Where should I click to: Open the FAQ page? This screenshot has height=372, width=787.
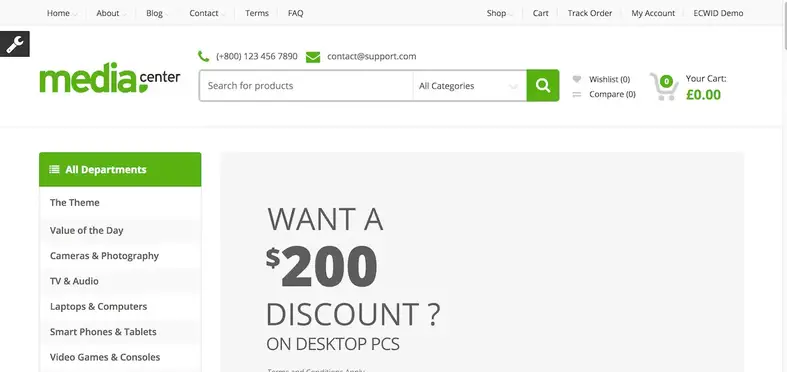pyautogui.click(x=296, y=13)
